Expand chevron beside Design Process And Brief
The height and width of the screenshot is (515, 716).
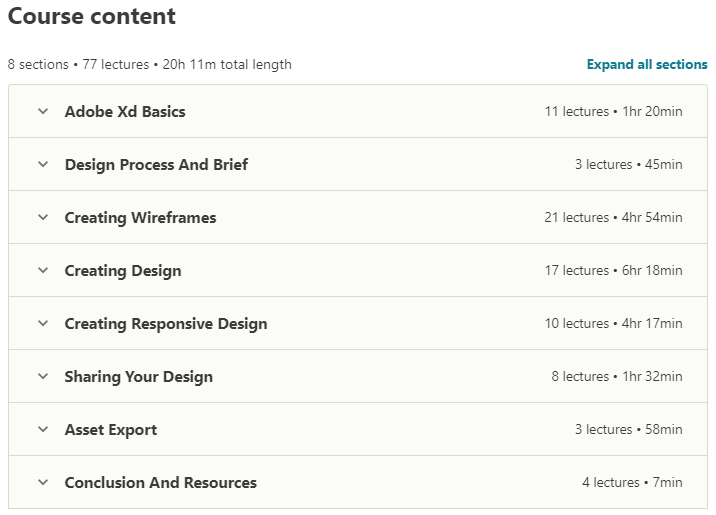[x=43, y=164]
